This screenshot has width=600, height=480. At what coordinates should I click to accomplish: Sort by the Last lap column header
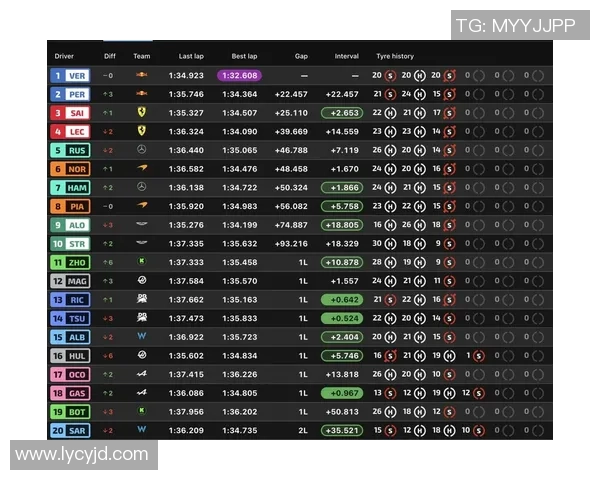coord(191,56)
